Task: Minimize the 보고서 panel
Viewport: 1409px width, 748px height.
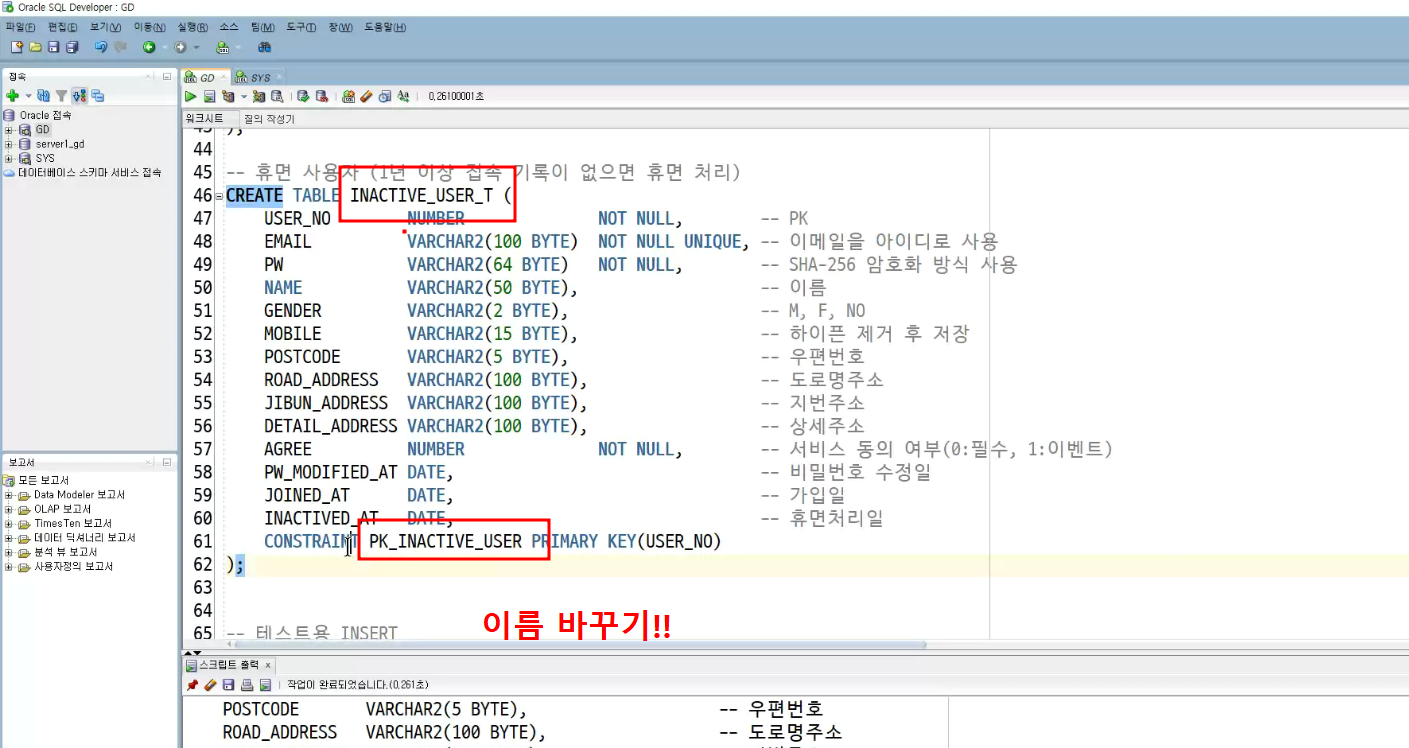Action: point(167,462)
